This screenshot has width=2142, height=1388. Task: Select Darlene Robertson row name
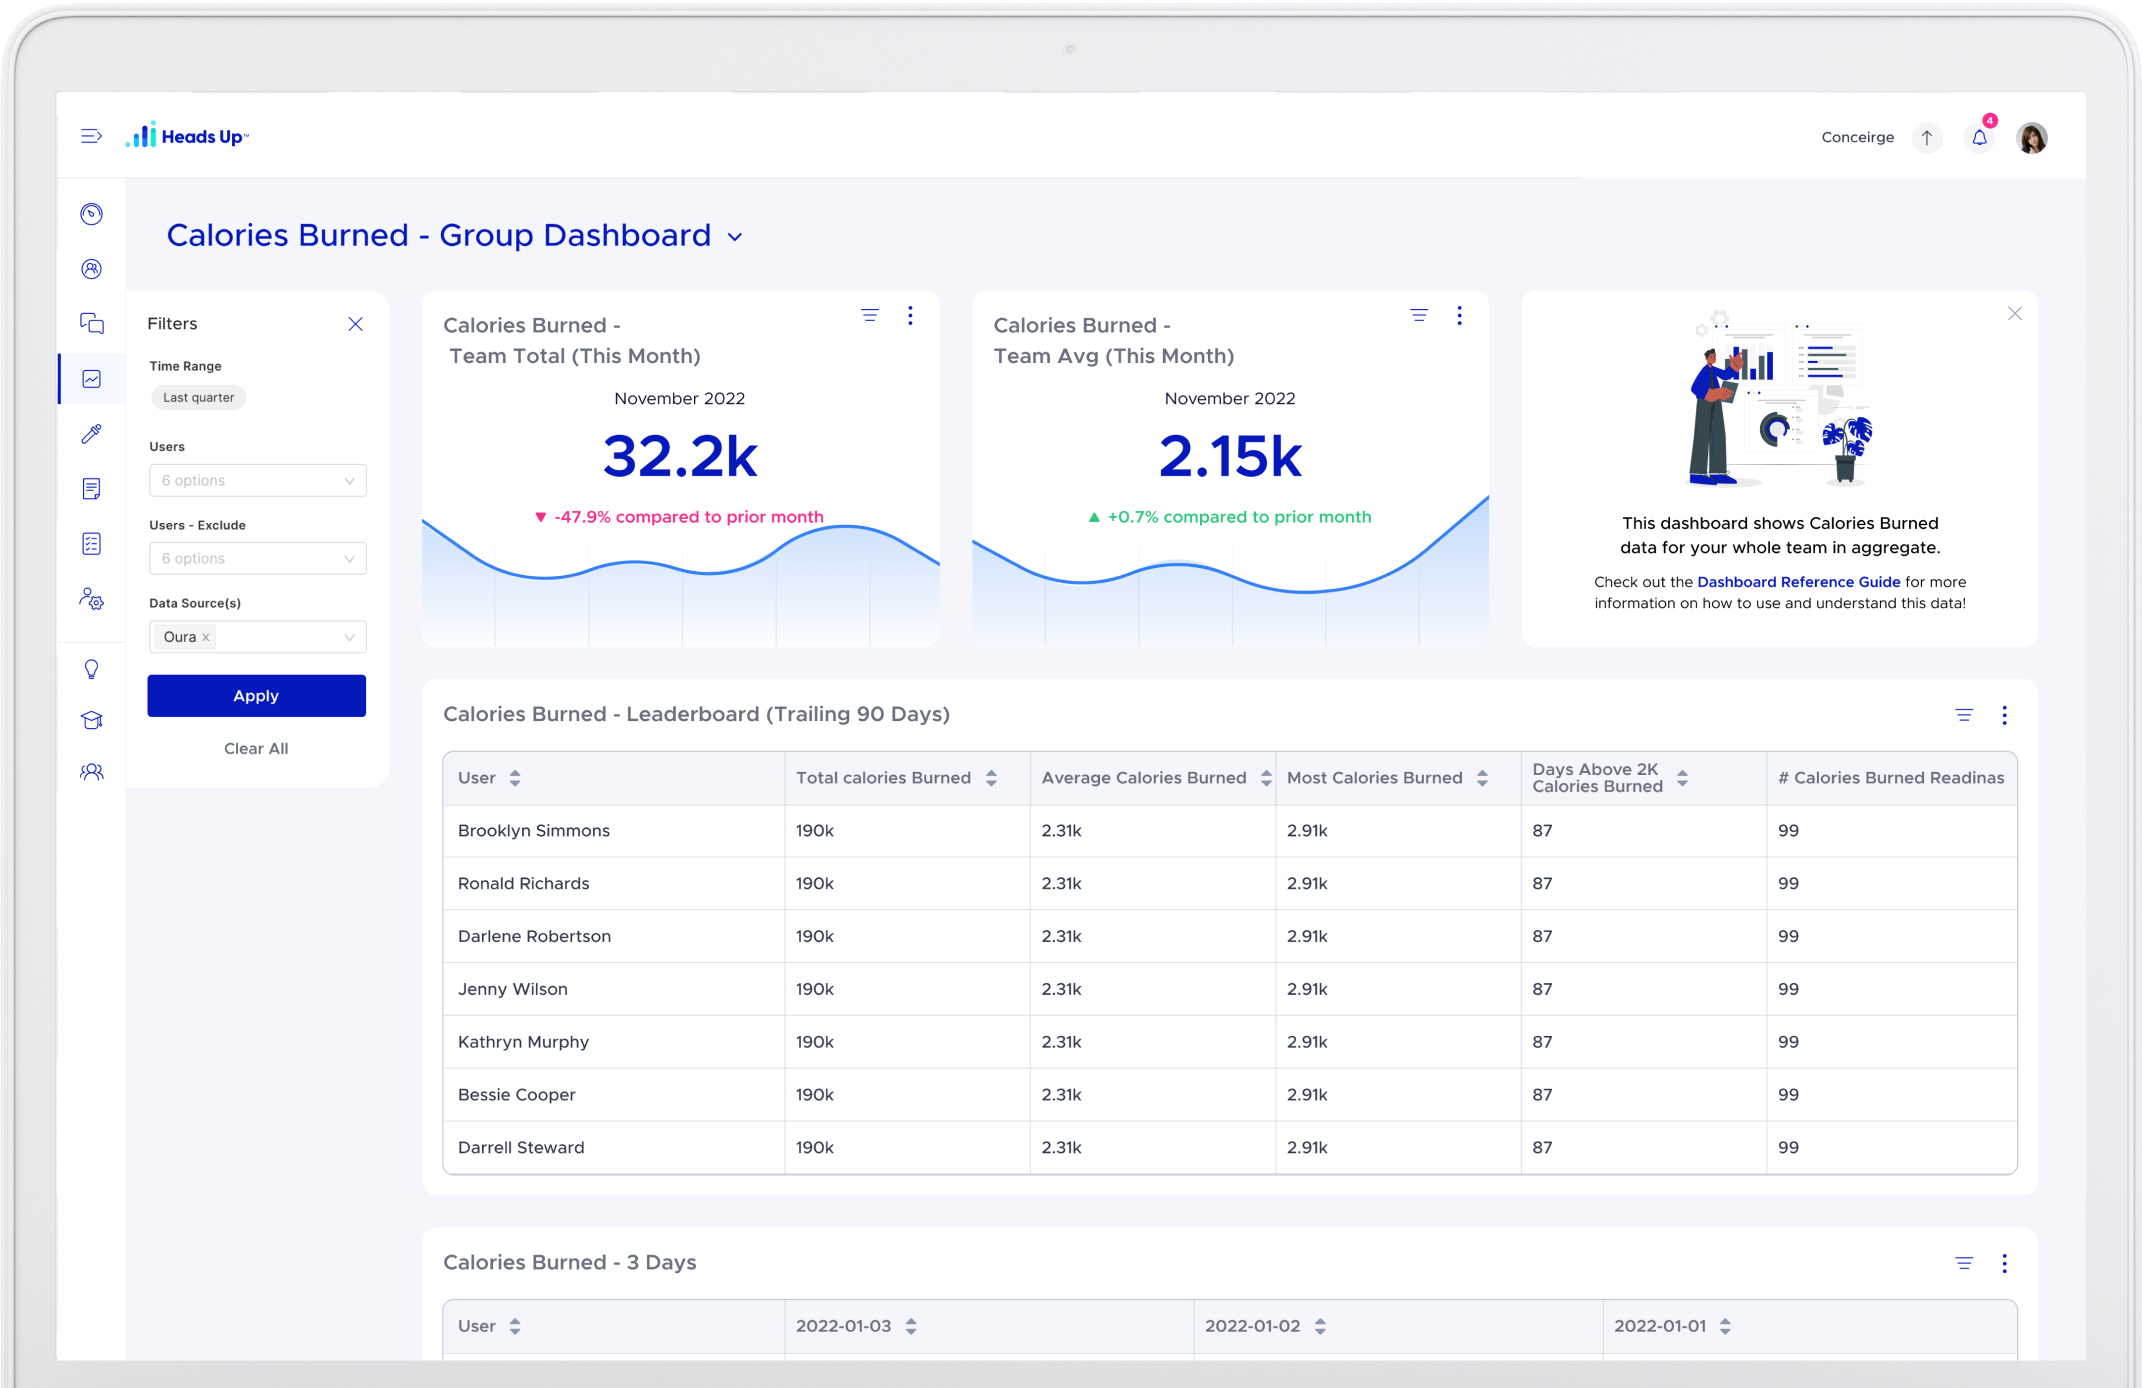[x=534, y=937]
